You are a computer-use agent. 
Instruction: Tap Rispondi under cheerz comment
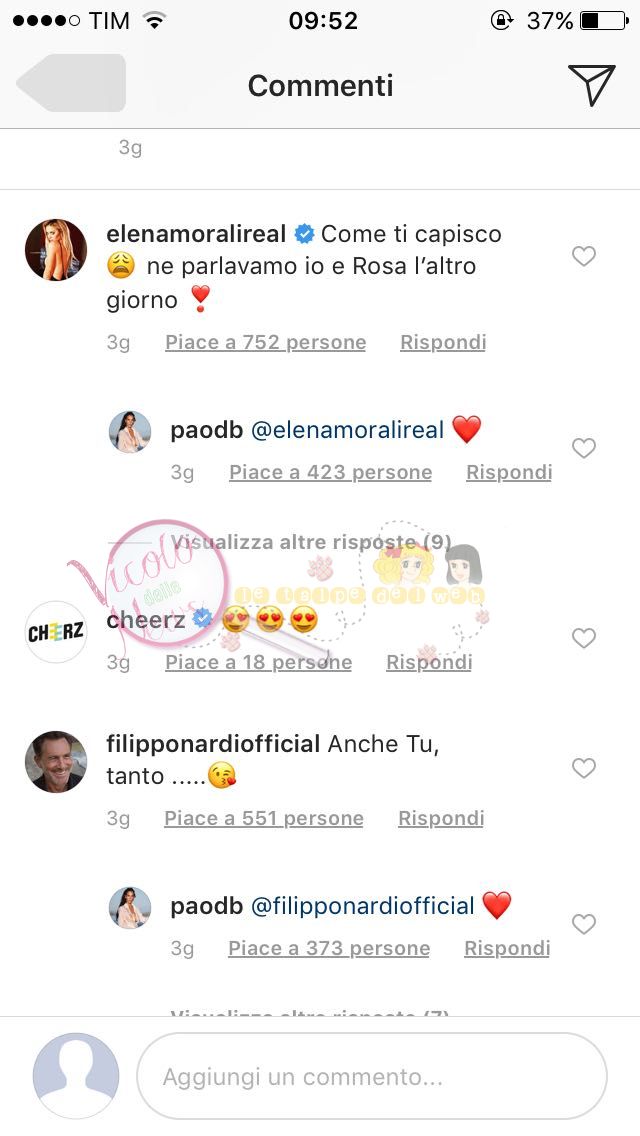429,662
